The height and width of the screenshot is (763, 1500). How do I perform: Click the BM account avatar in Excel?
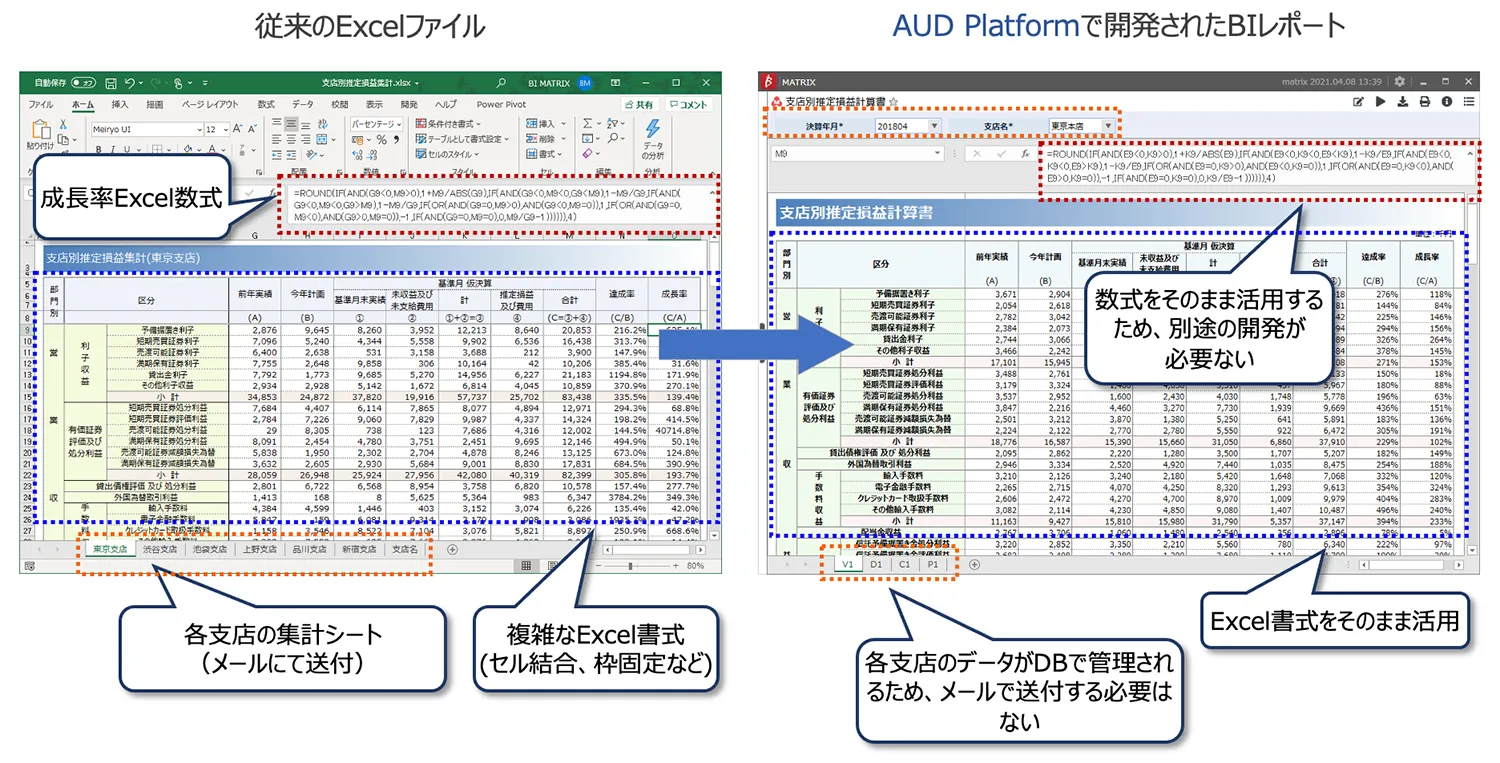click(x=585, y=83)
